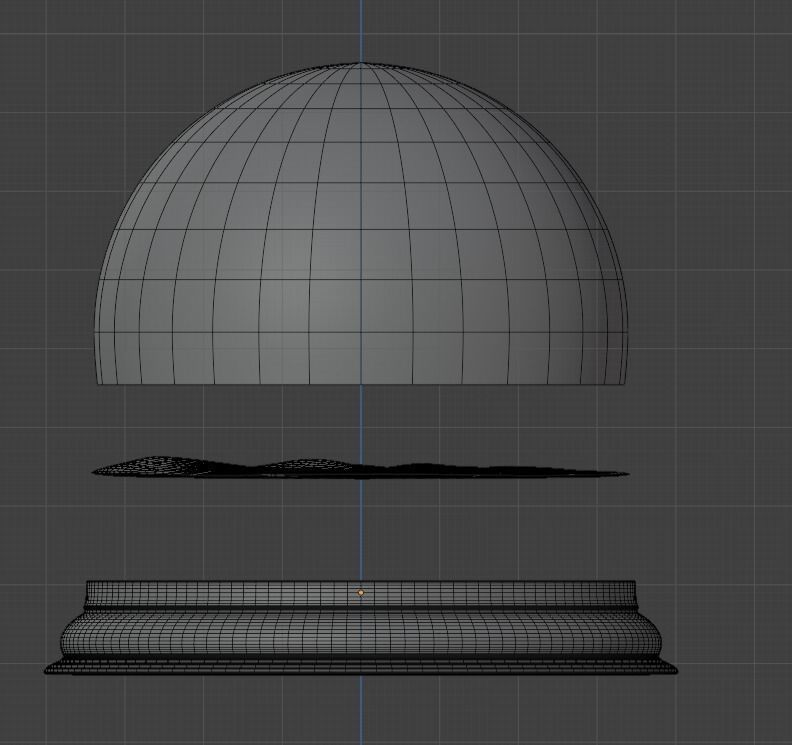Select the flat bumpy terrain mesh
Screen dimensions: 792x745
360,468
